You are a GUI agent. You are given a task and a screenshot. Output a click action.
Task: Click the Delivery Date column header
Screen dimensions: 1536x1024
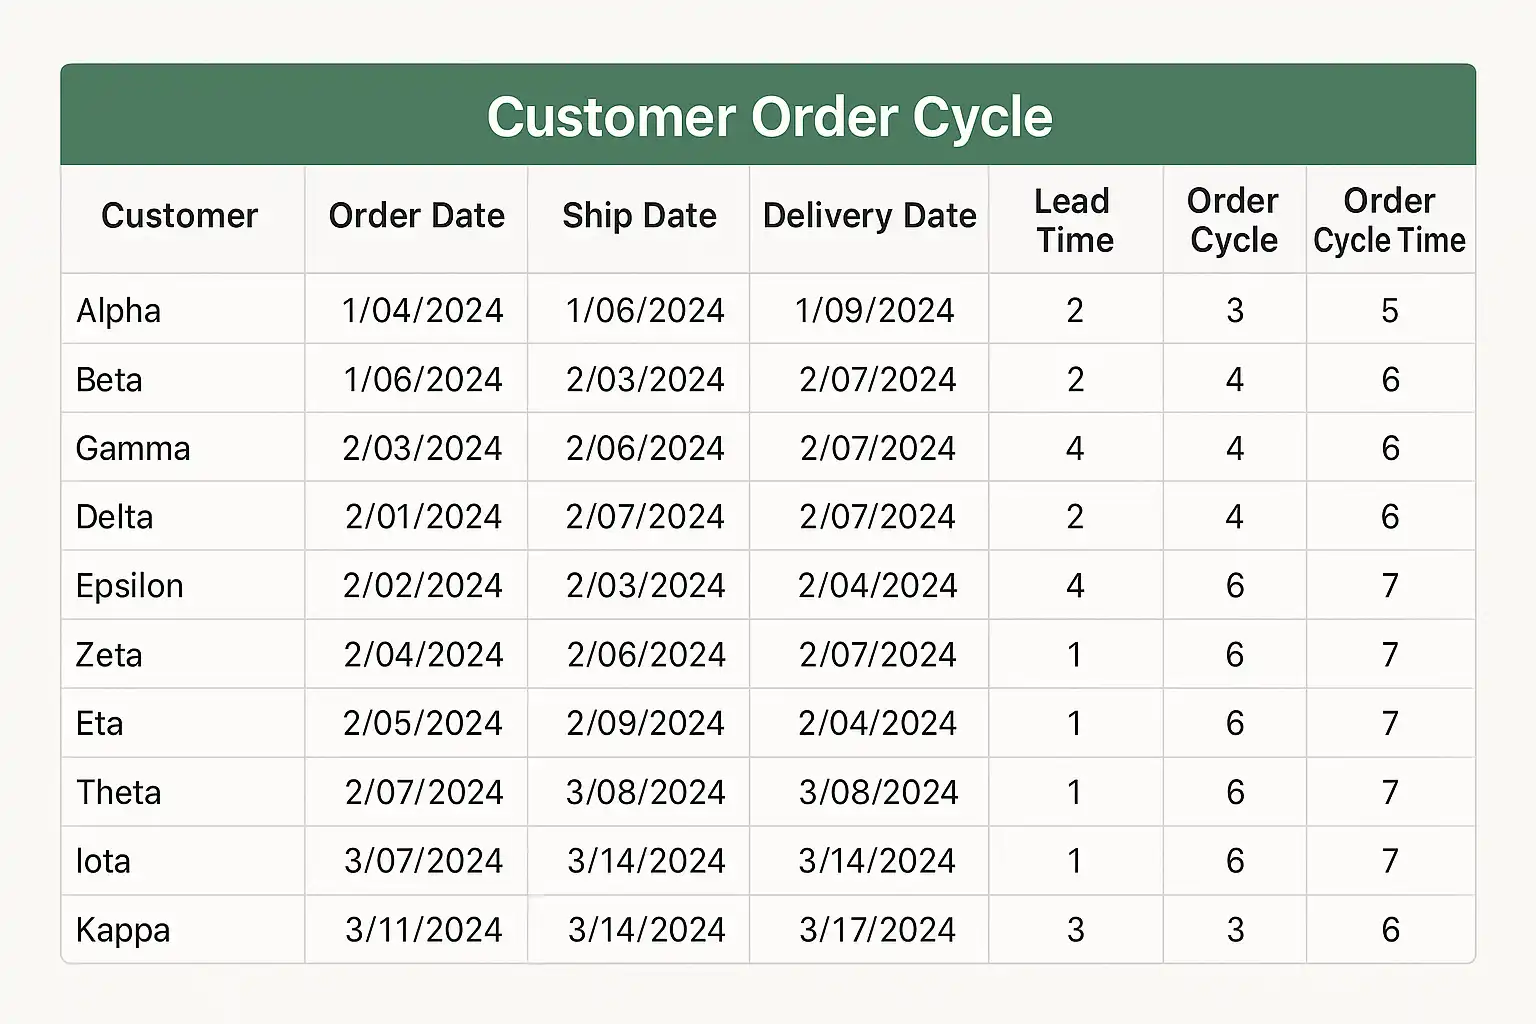tap(869, 216)
